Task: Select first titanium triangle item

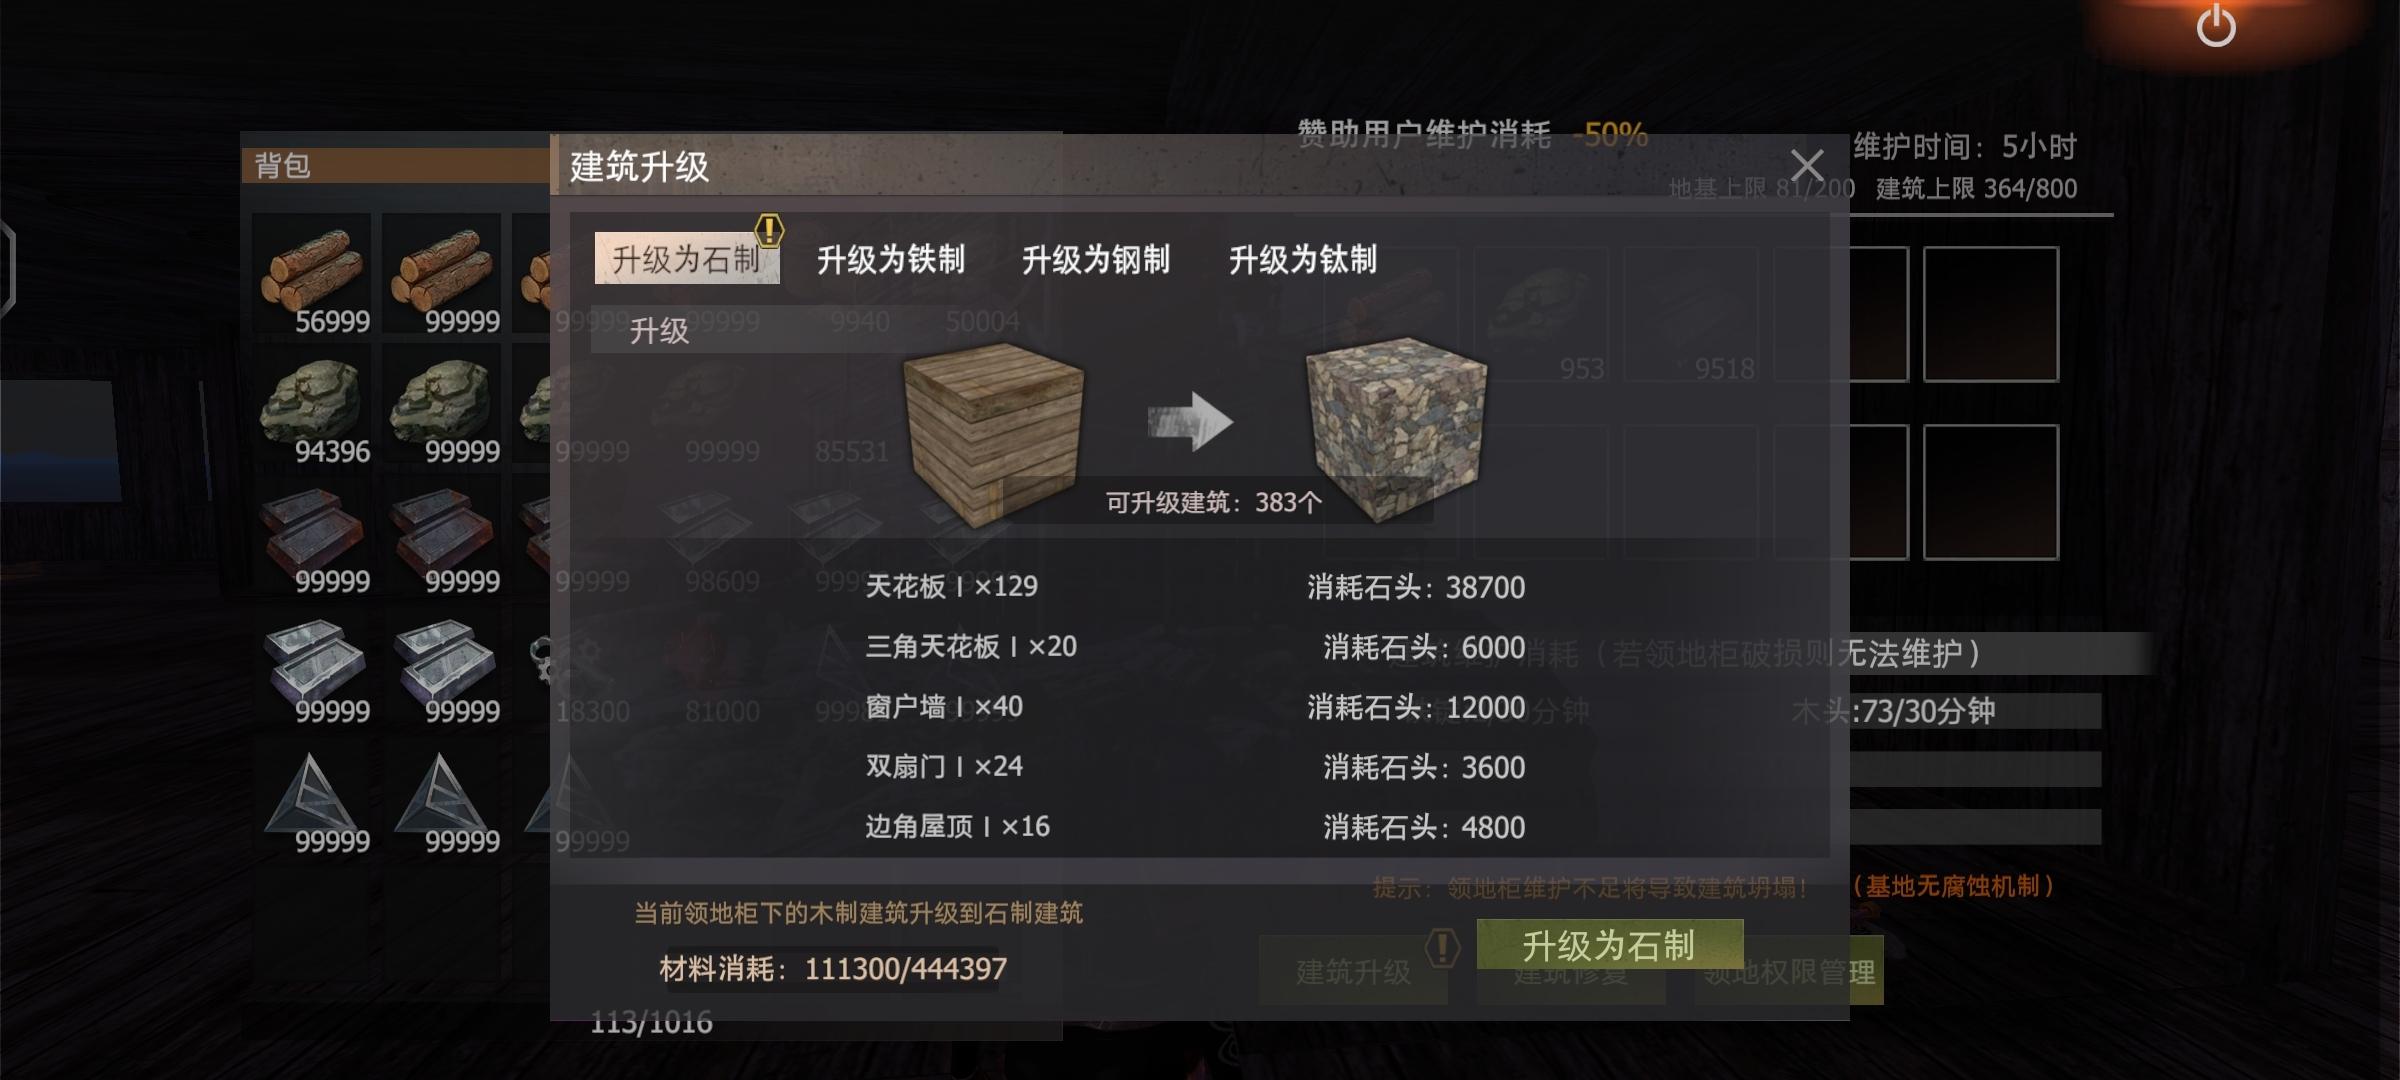Action: click(x=311, y=794)
